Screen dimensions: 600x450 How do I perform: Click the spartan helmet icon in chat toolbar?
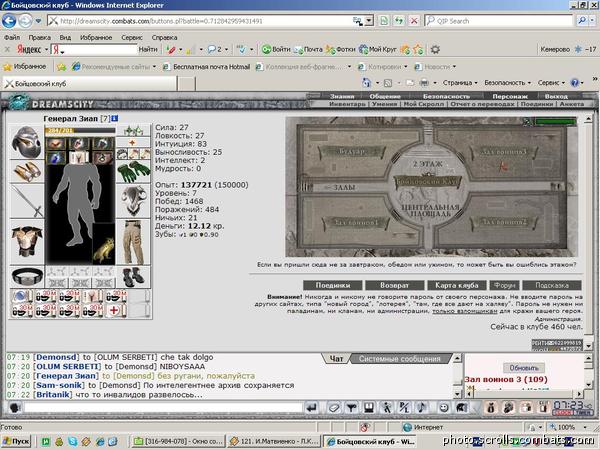461,408
